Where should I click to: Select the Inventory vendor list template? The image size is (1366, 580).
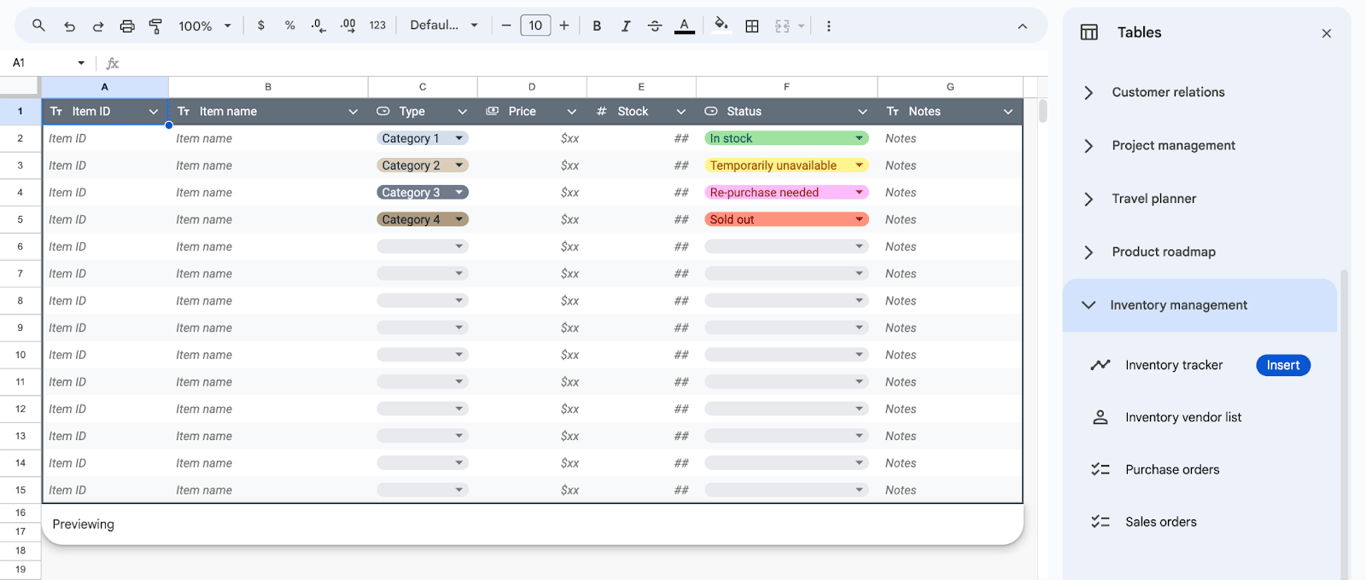(1183, 417)
